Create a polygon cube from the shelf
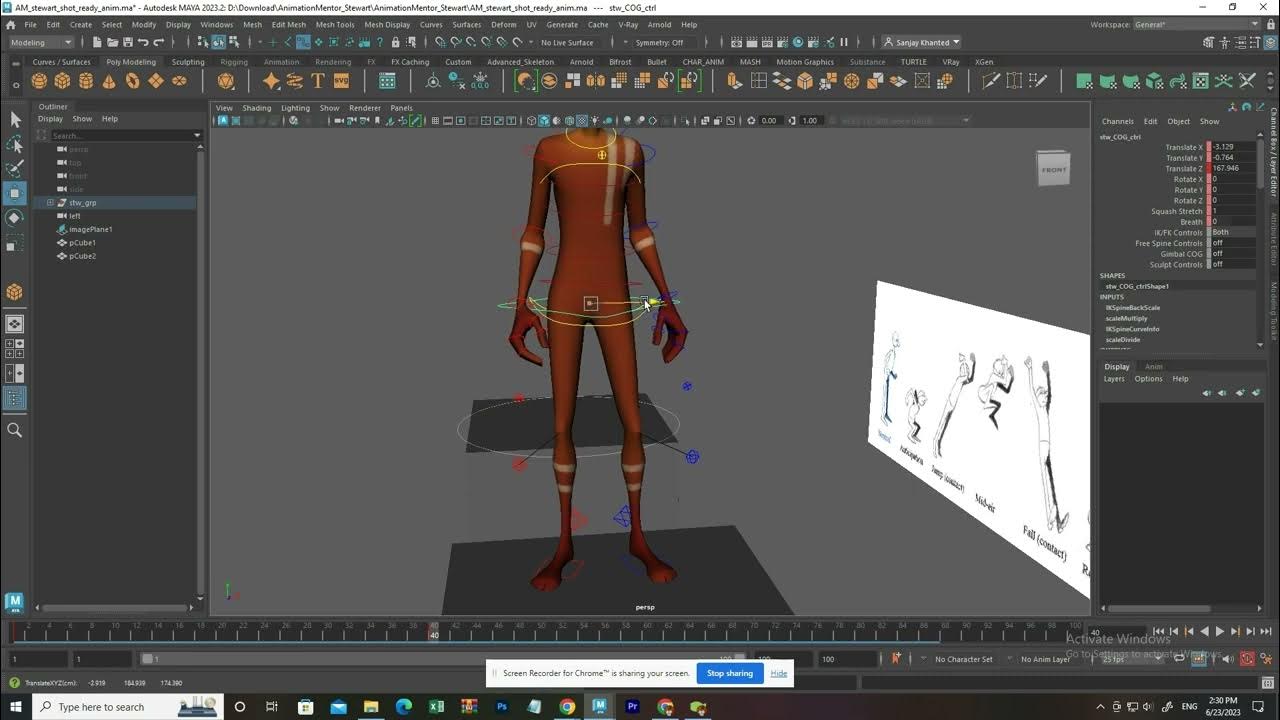The image size is (1280, 720). 62,81
